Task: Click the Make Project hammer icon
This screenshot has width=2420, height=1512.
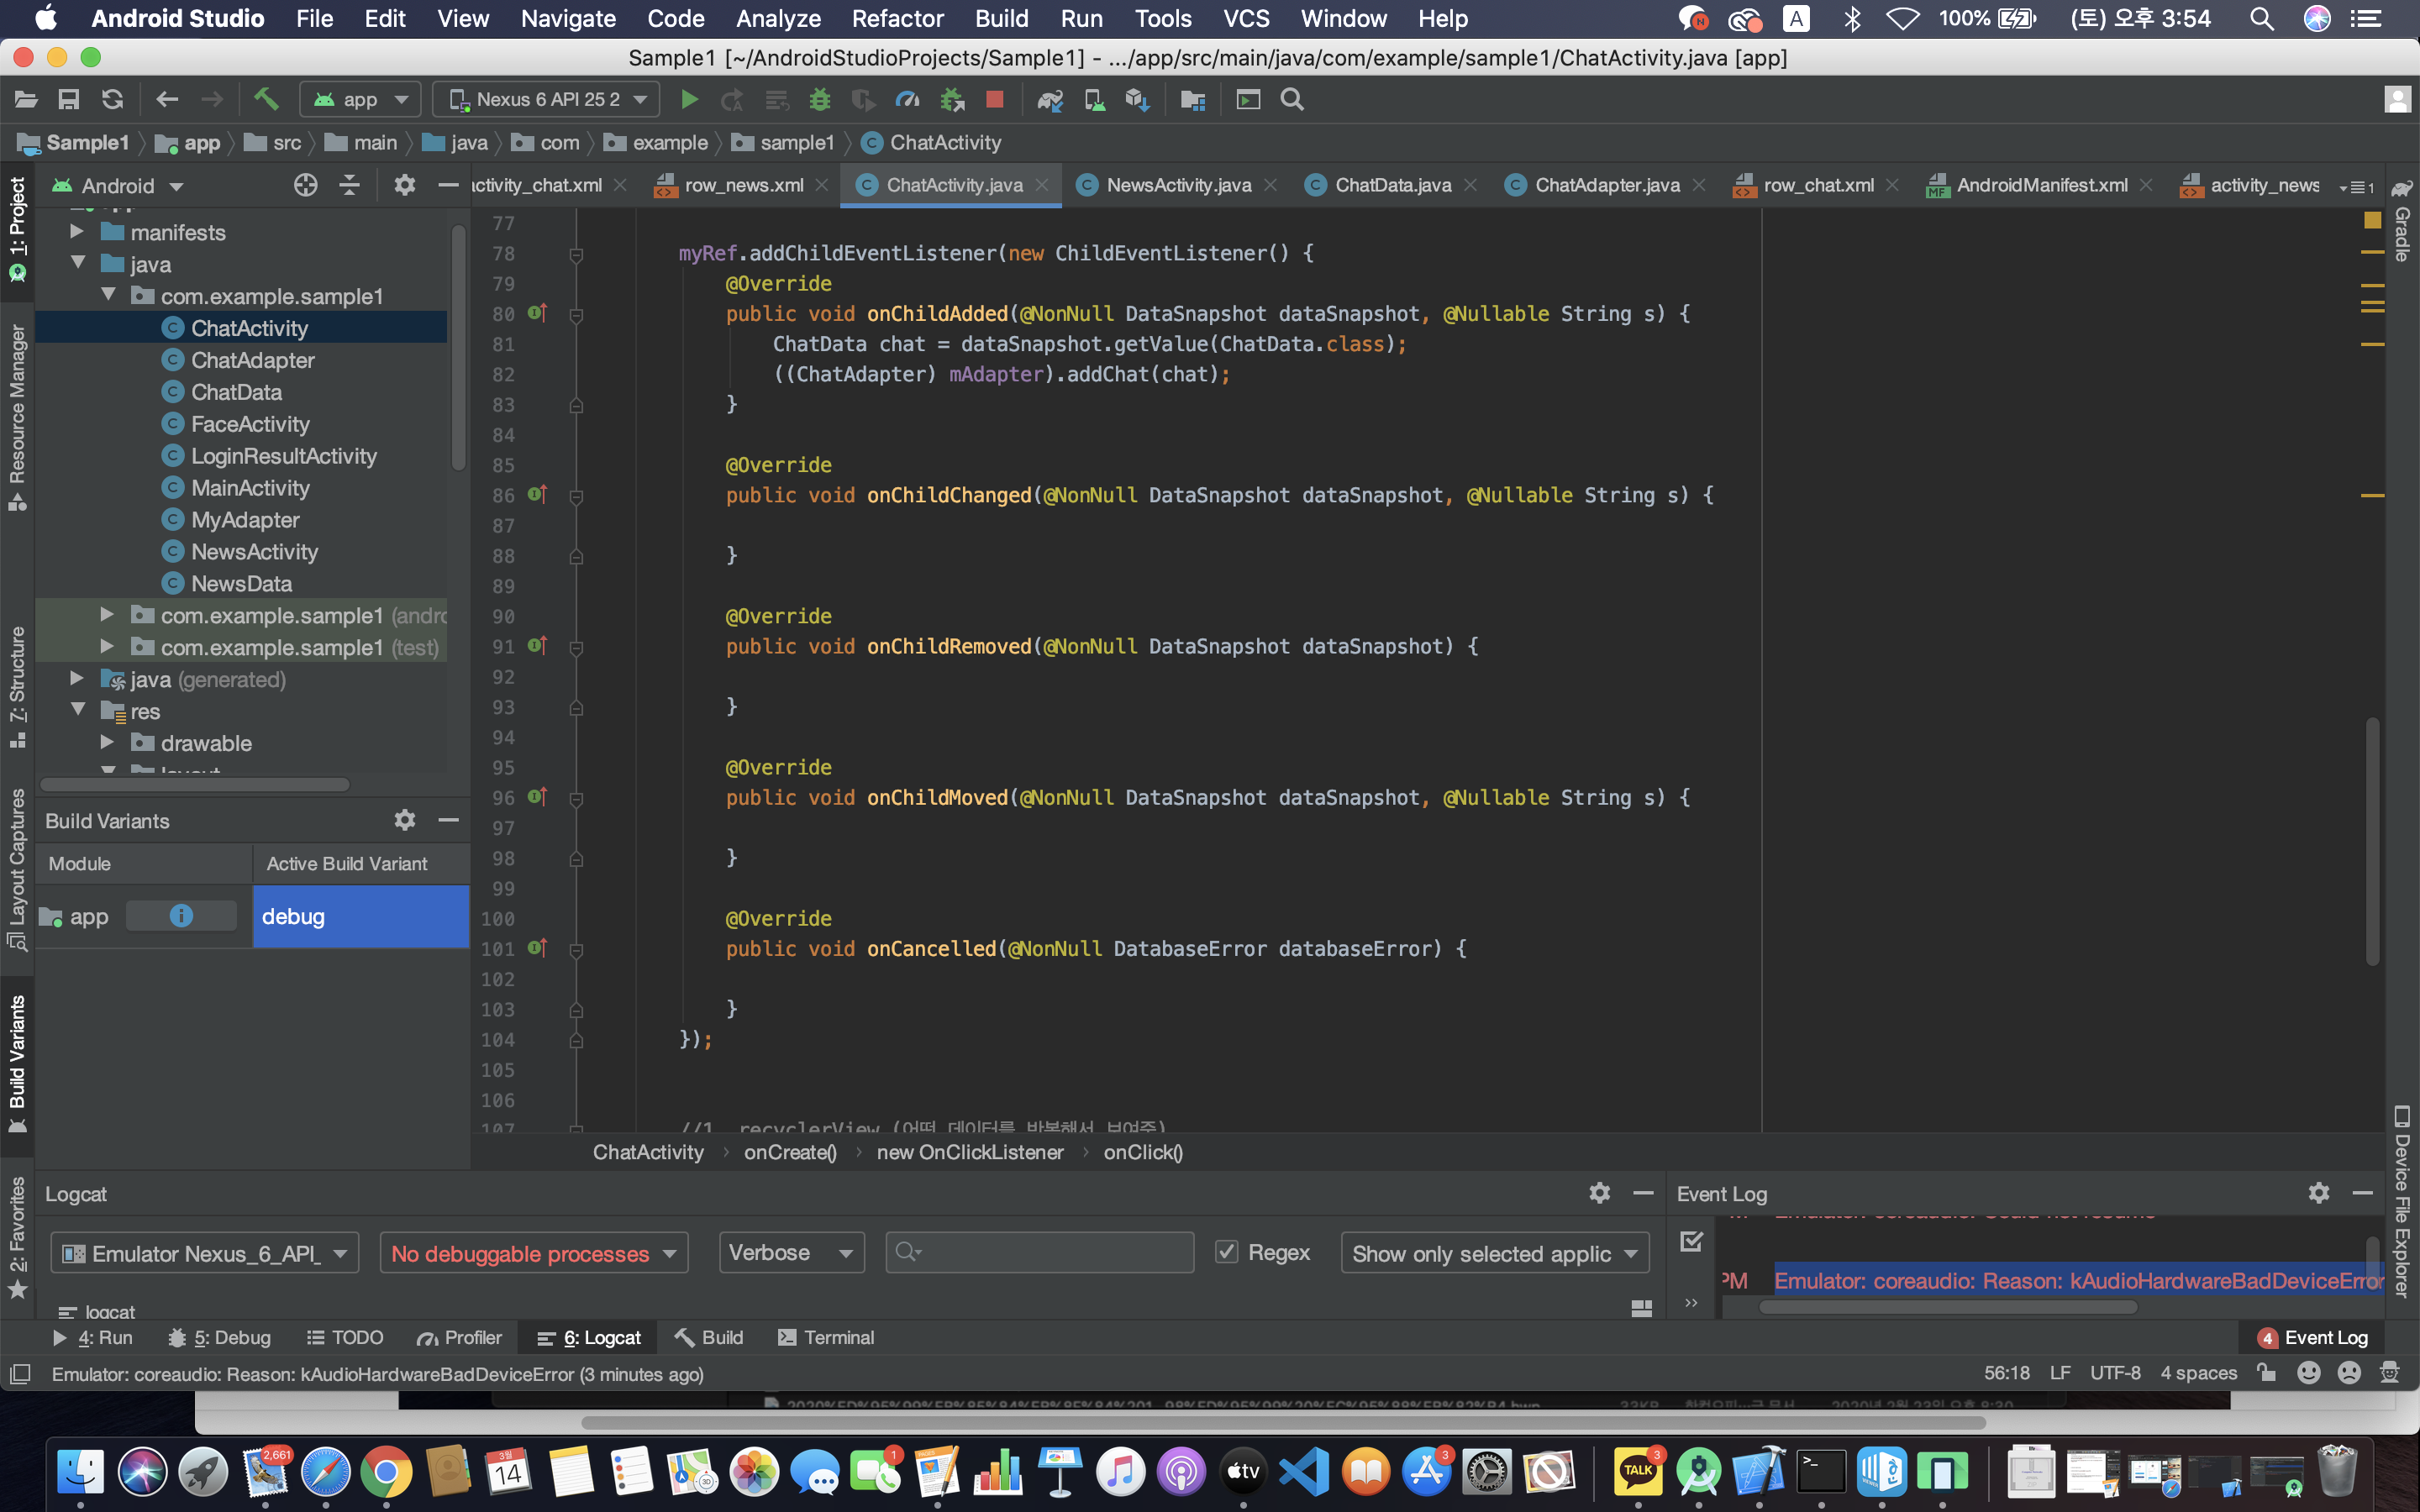Action: coord(265,100)
